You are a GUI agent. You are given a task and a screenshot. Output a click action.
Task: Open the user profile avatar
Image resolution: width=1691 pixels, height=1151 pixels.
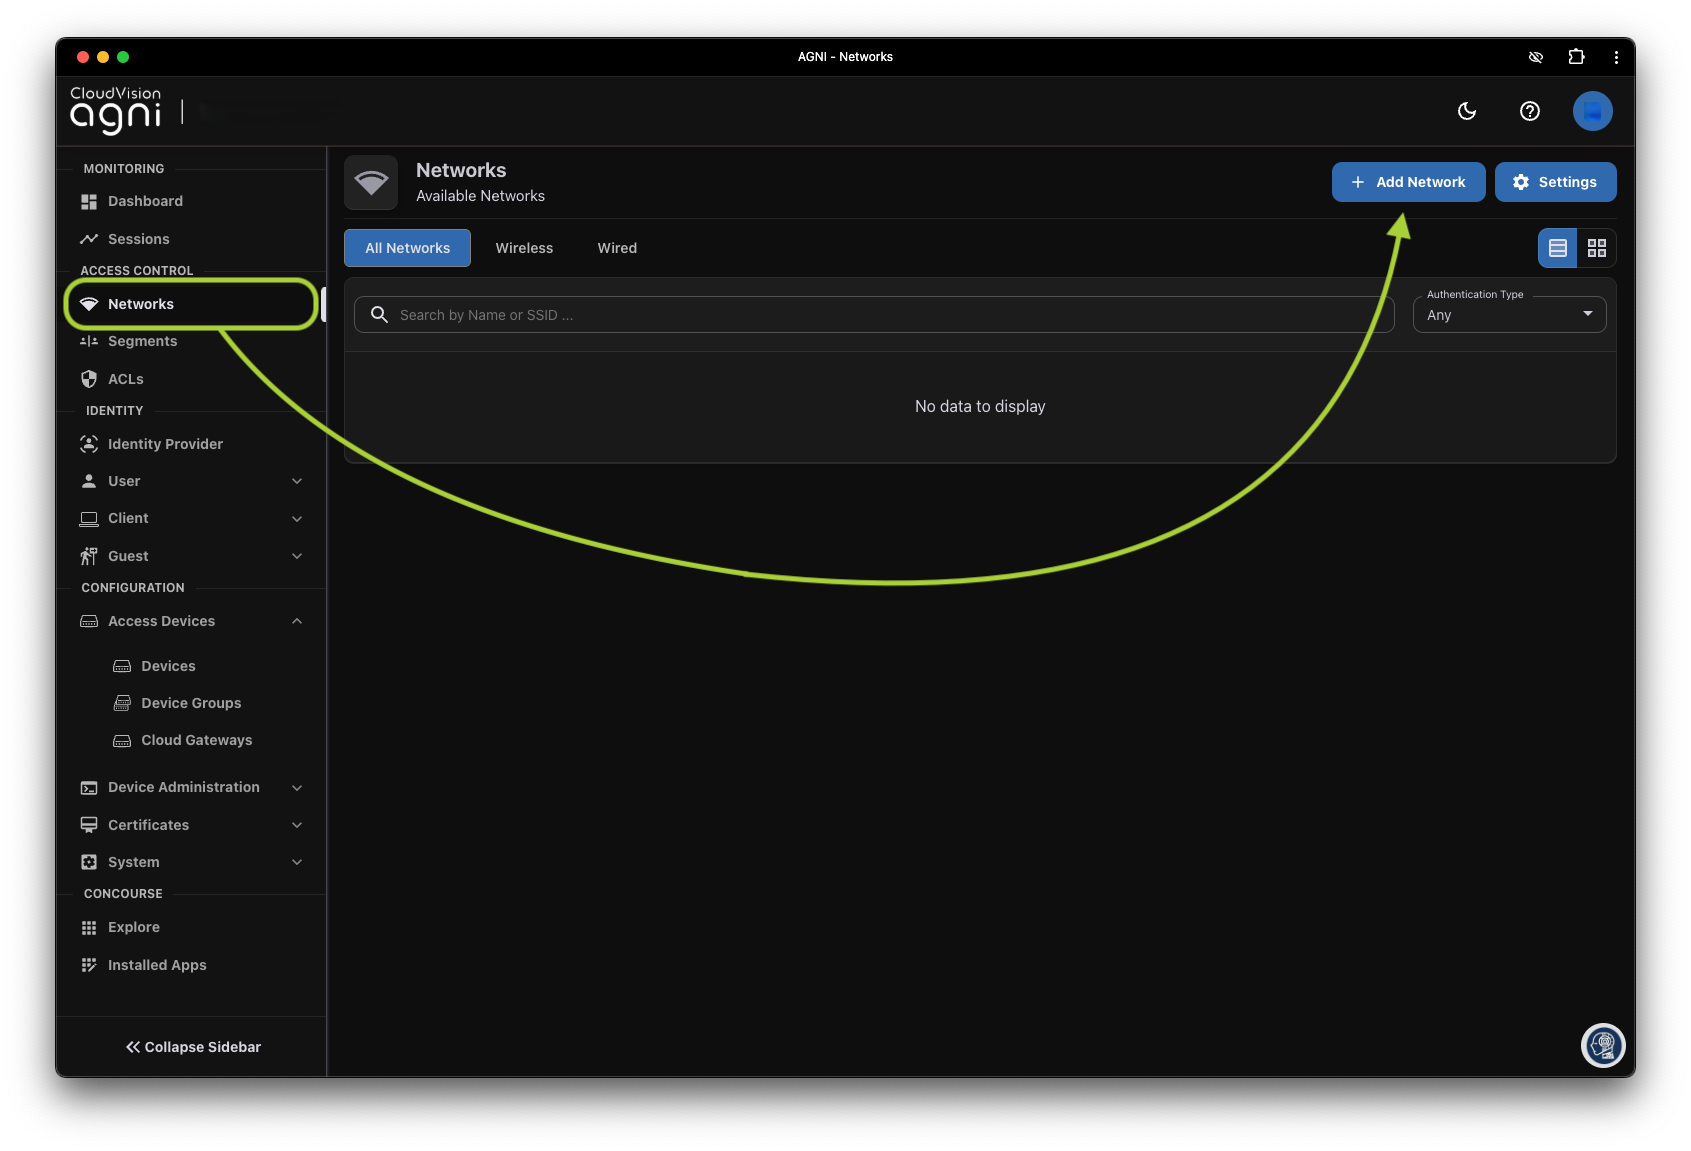click(x=1592, y=111)
